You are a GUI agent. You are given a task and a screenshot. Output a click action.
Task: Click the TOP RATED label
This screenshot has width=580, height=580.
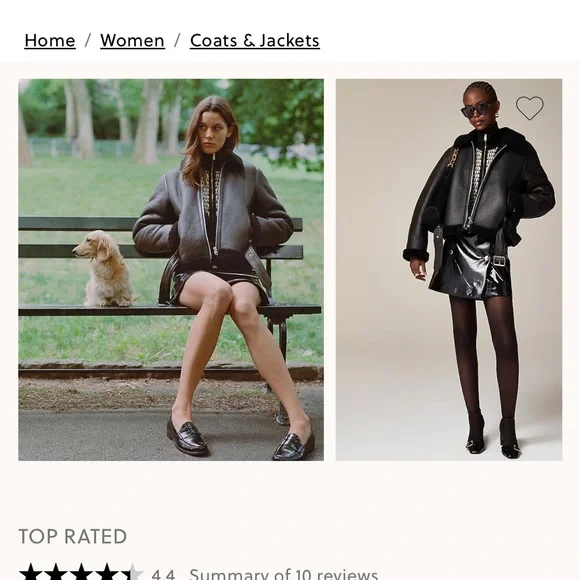pos(73,536)
